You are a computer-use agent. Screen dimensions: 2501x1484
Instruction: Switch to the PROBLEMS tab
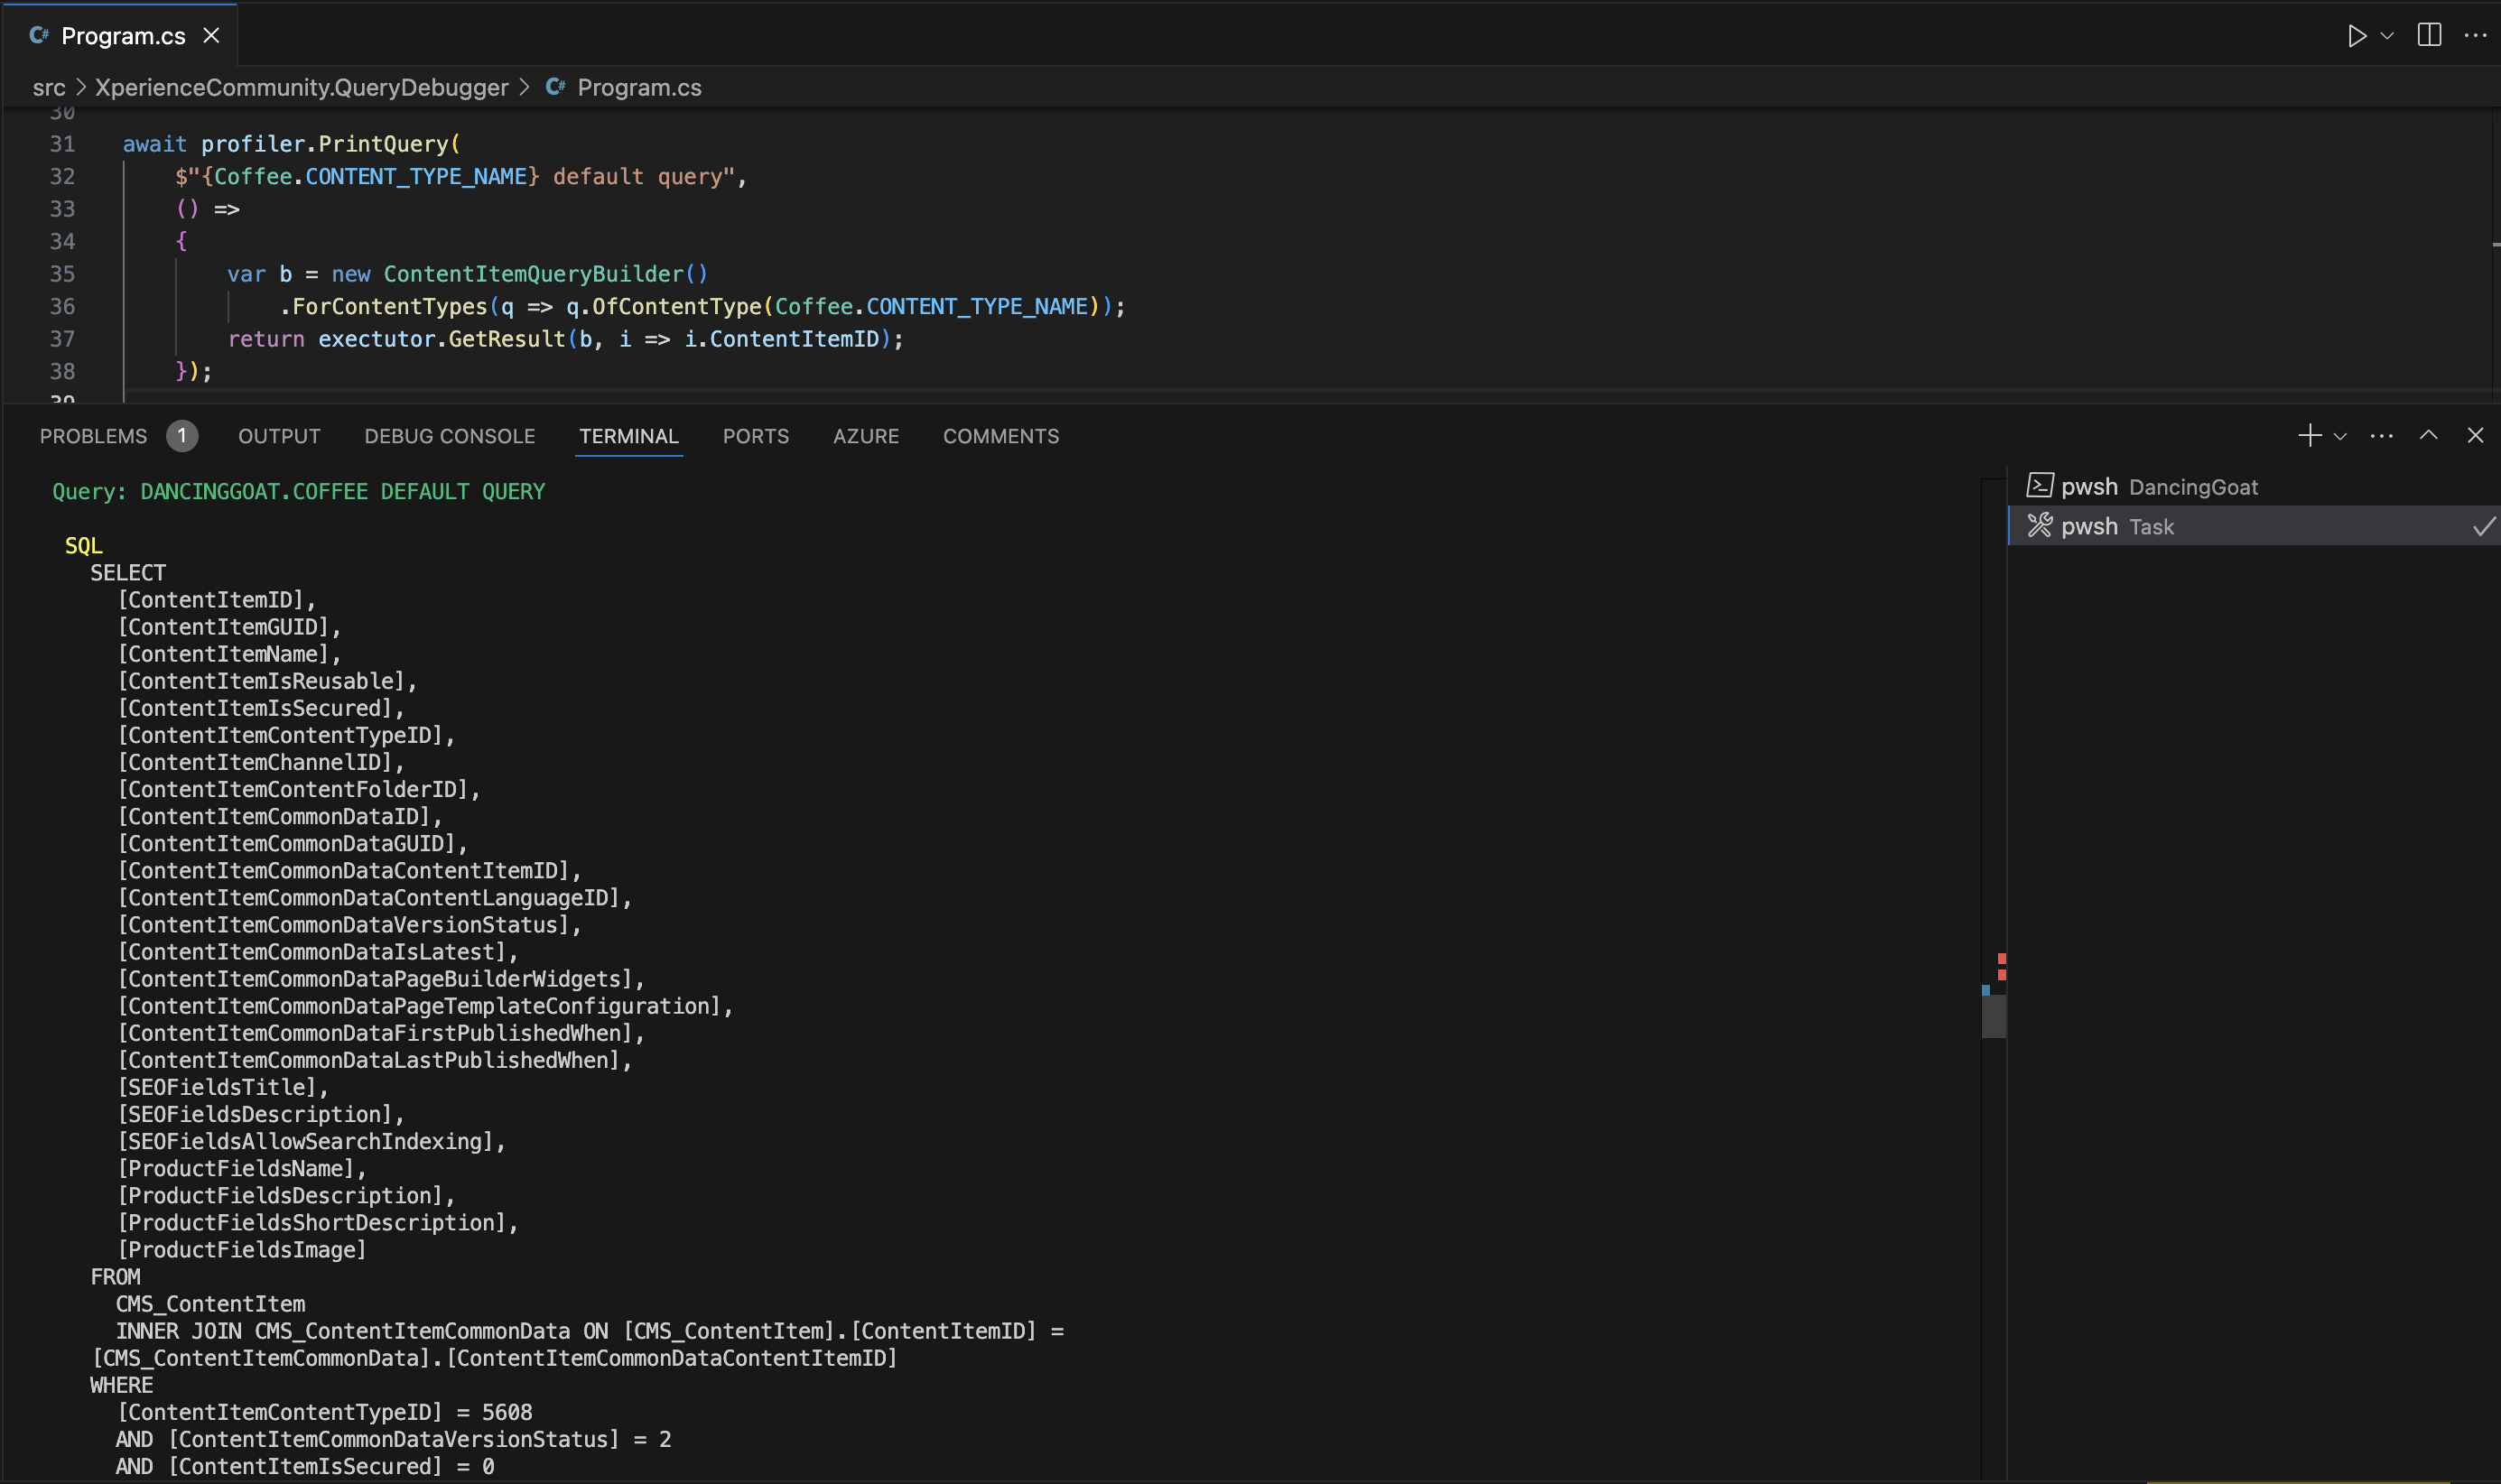click(x=93, y=436)
